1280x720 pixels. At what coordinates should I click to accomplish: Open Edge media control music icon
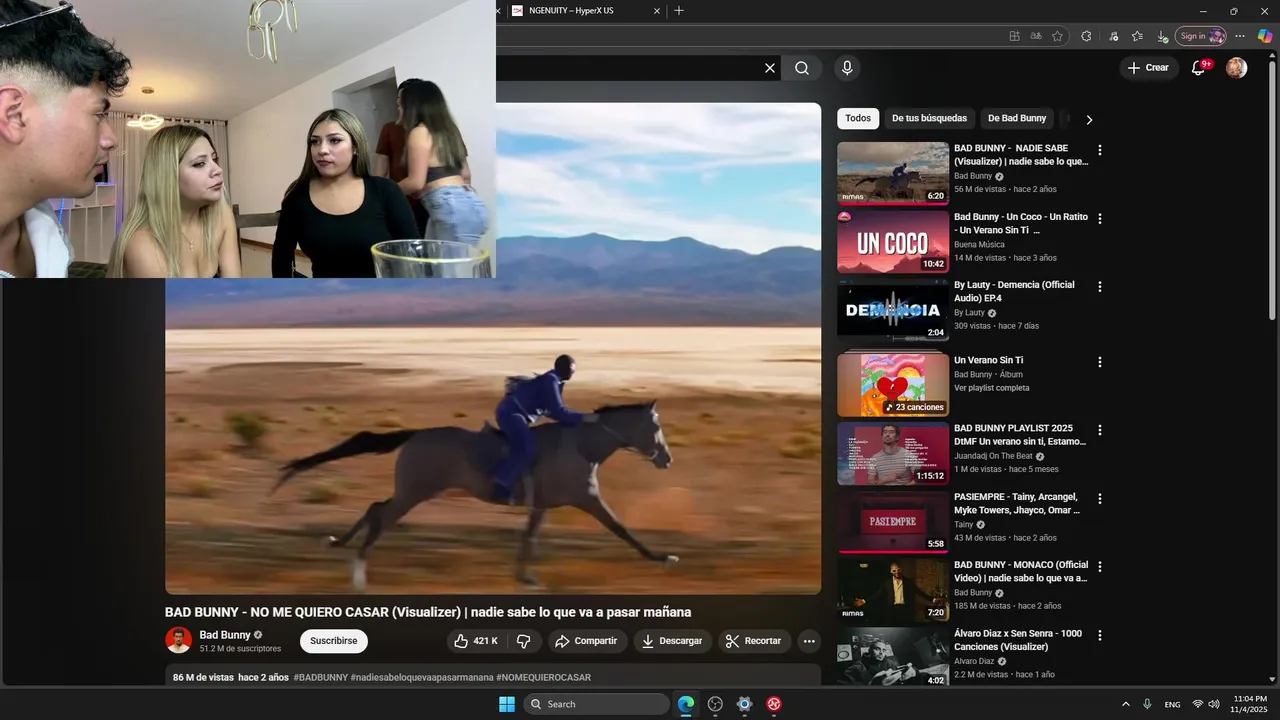pos(1114,36)
